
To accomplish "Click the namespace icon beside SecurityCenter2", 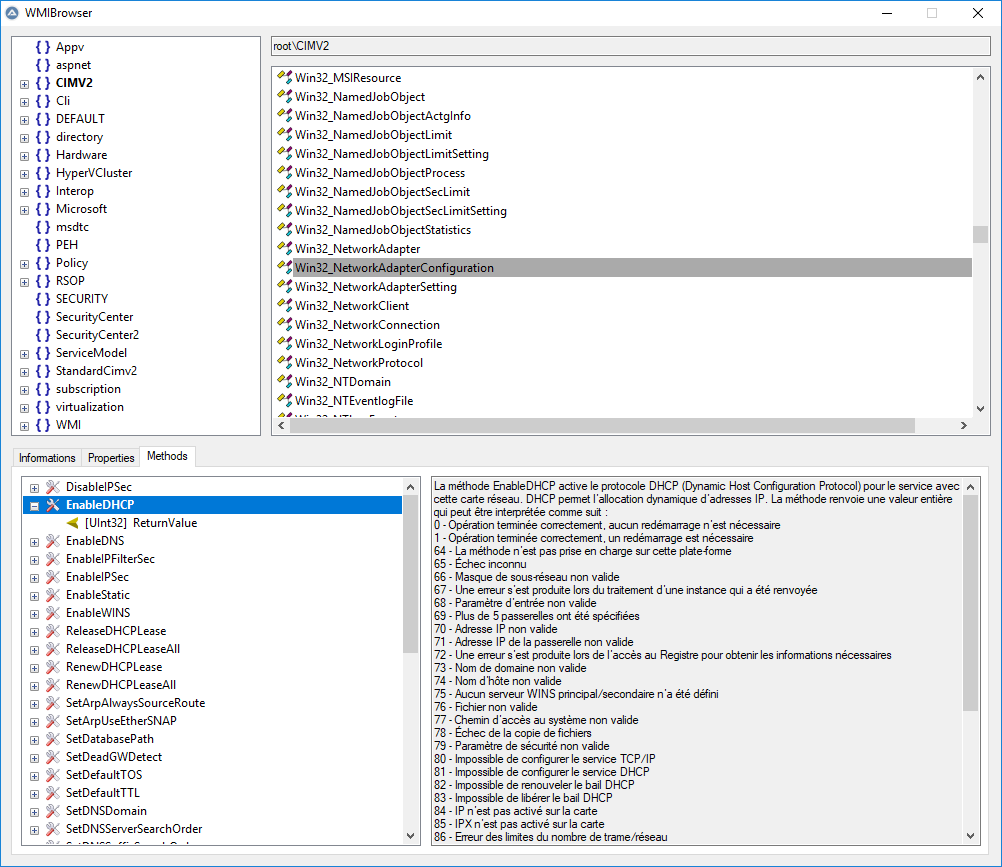I will (x=43, y=335).
